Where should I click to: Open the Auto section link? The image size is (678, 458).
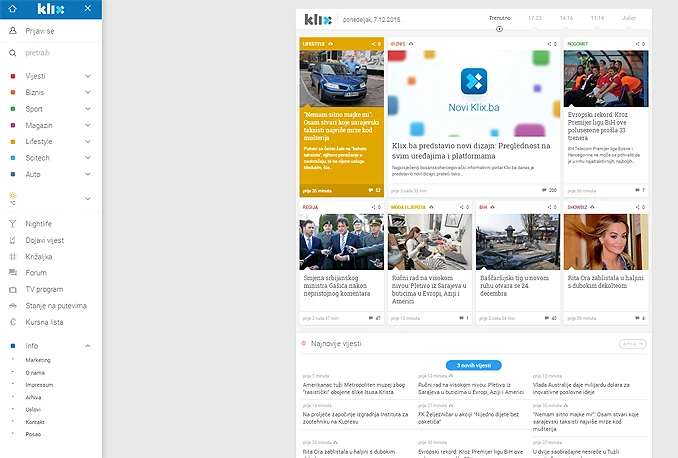coord(33,174)
